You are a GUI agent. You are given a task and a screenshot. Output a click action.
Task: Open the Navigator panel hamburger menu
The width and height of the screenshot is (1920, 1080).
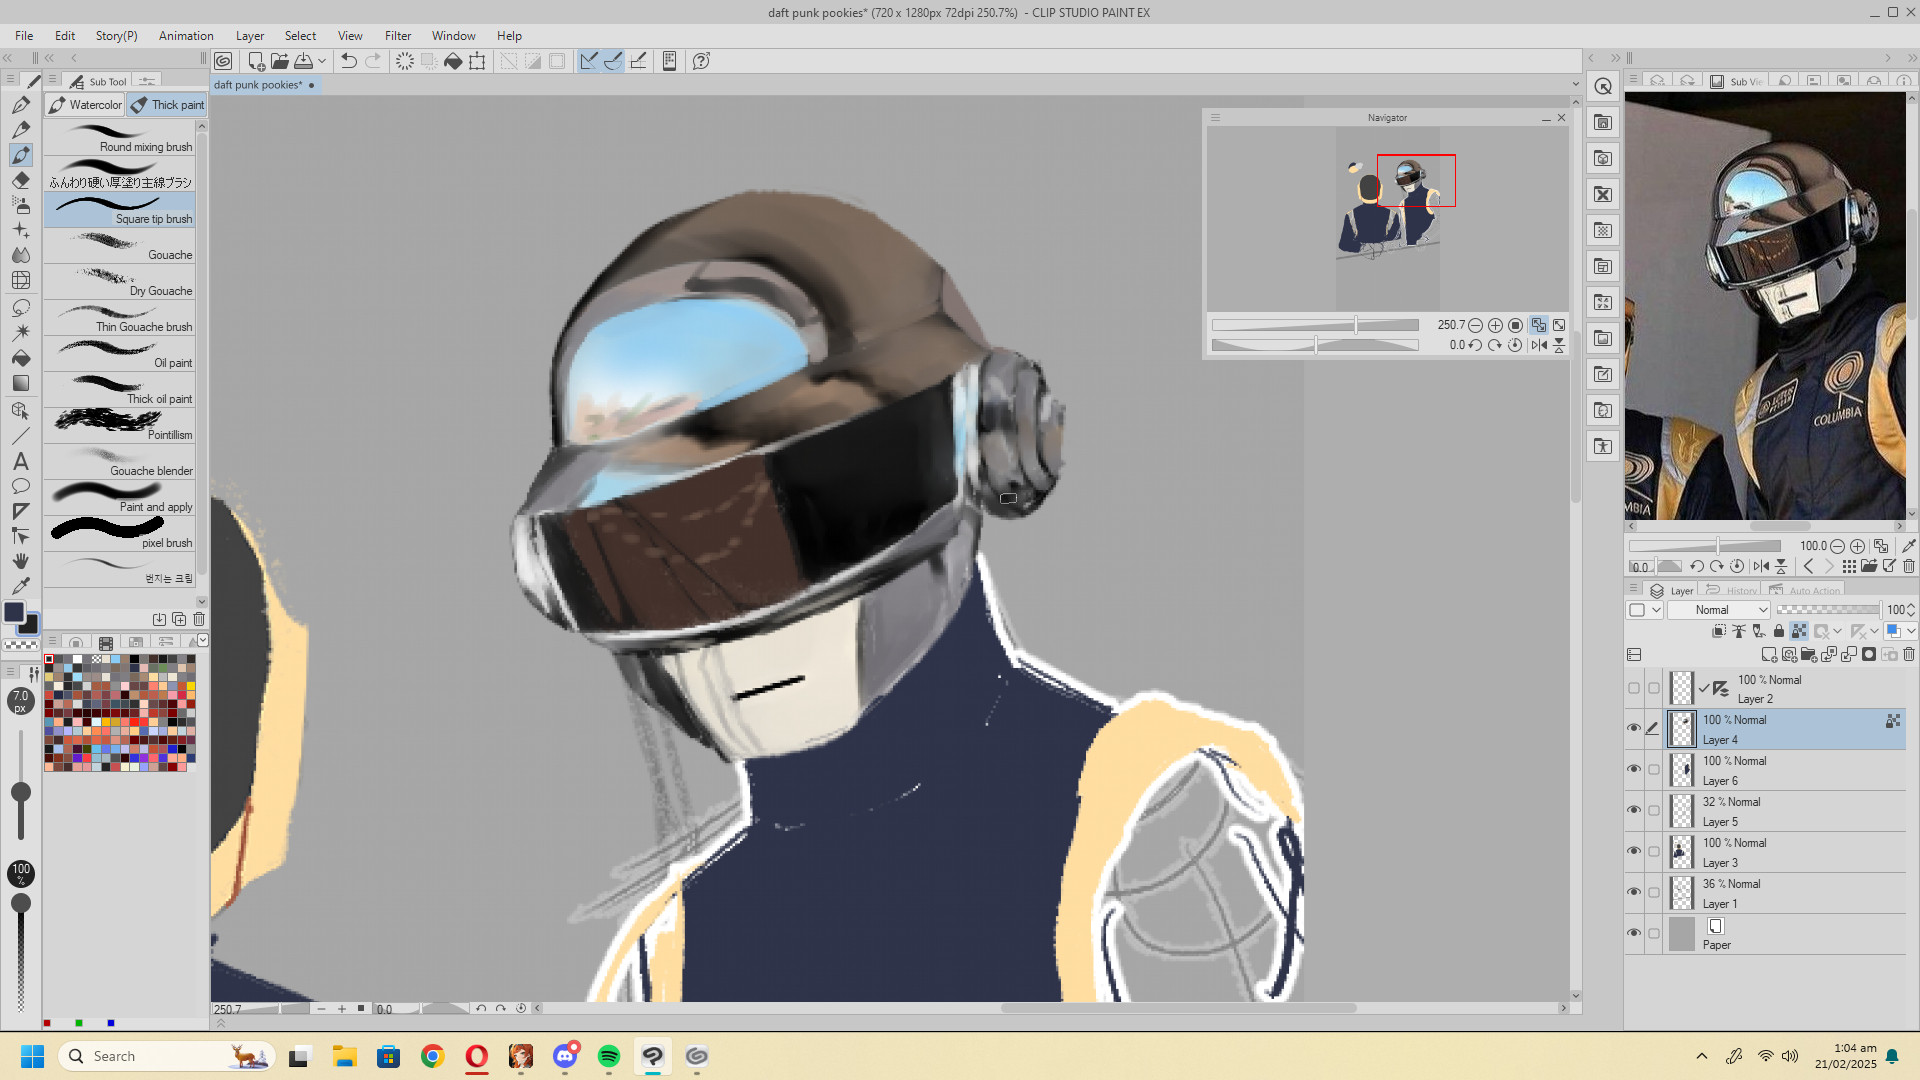(x=1215, y=118)
